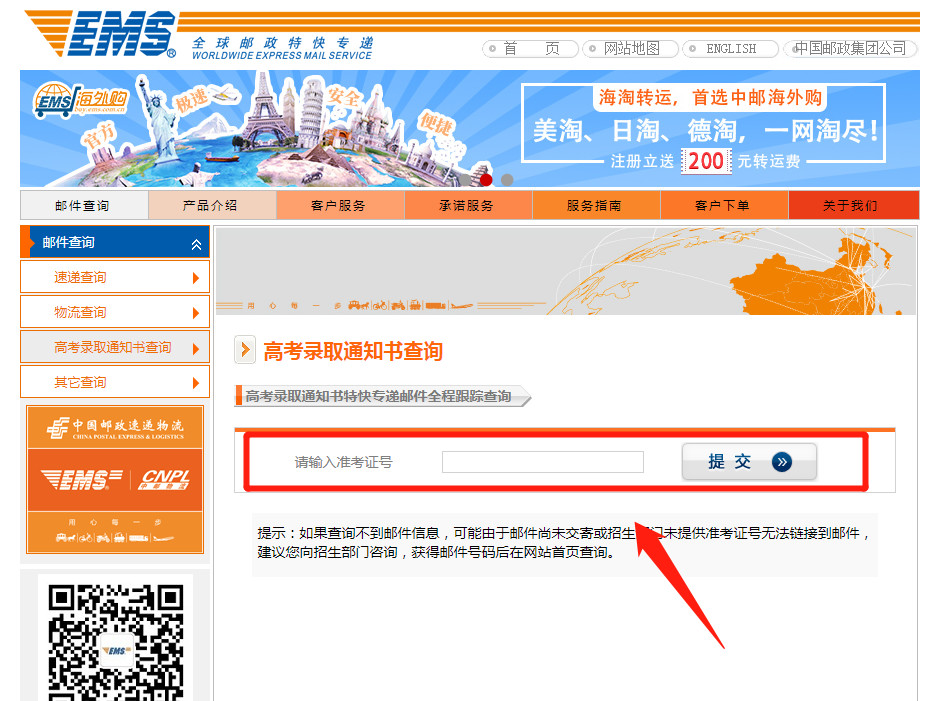Image resolution: width=944 pixels, height=701 pixels.
Task: Click the EMS QR code image
Action: click(116, 641)
